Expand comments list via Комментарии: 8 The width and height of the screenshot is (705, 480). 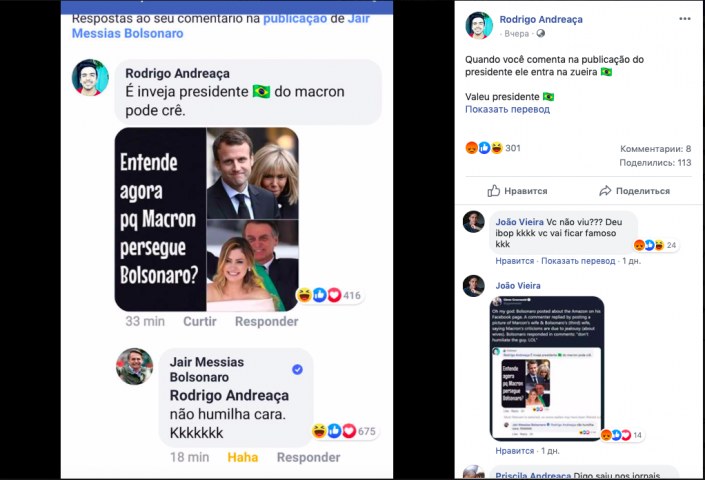[x=655, y=148]
